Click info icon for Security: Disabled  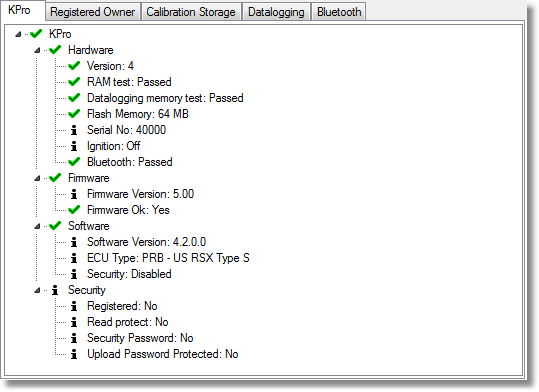pyautogui.click(x=74, y=274)
